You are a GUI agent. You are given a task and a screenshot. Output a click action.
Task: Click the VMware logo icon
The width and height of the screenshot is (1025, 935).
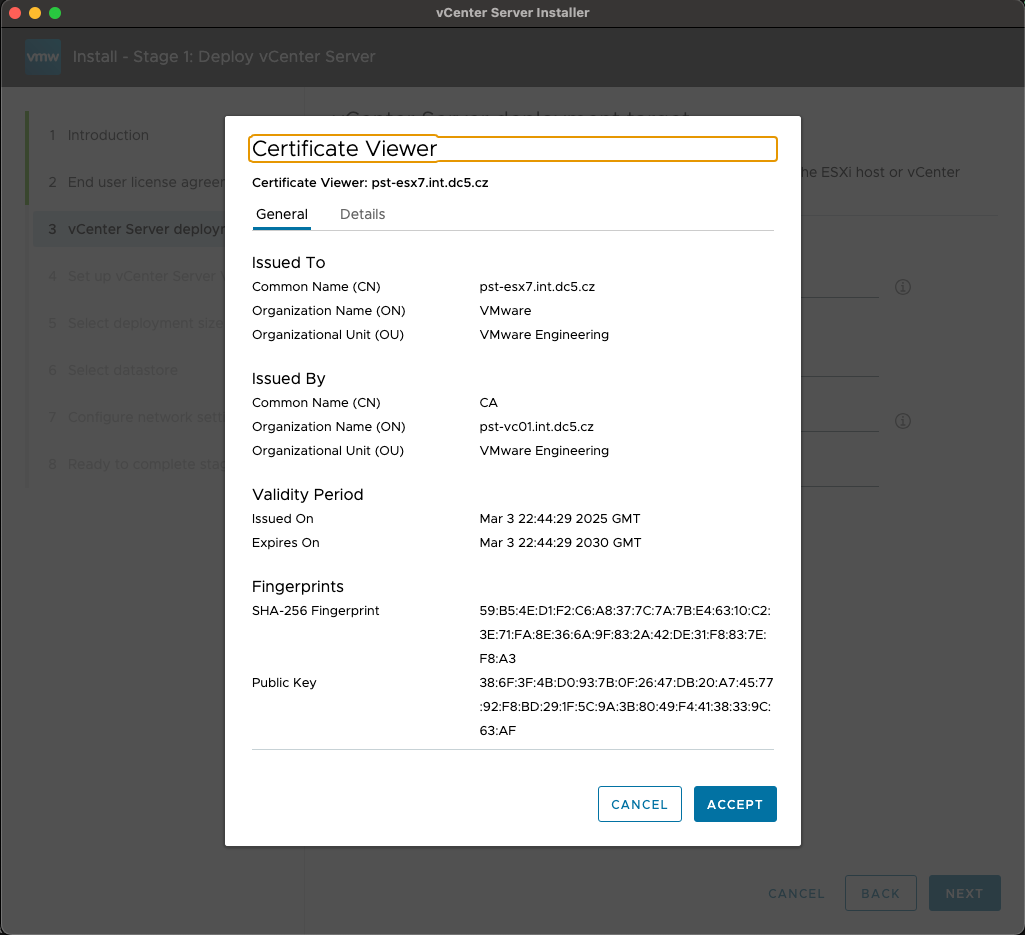pos(43,57)
